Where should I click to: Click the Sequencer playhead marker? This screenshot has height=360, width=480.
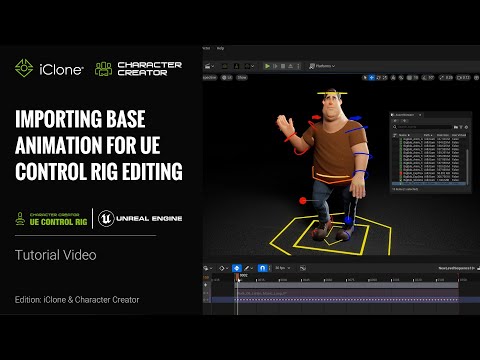(x=237, y=277)
